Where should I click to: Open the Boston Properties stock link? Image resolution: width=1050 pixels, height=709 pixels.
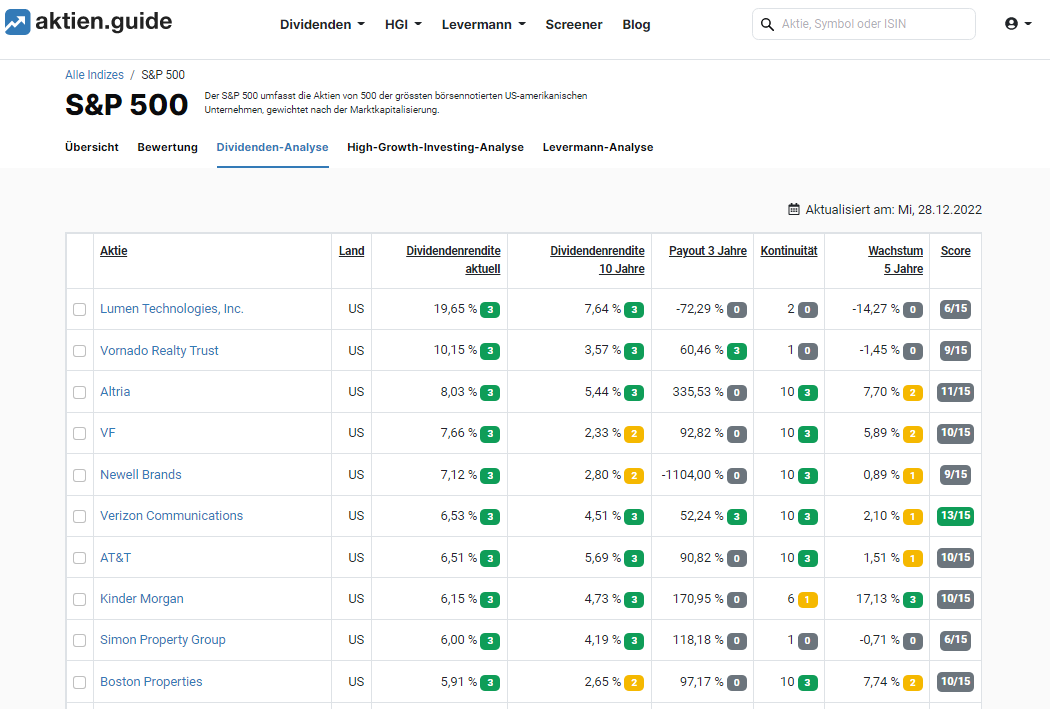click(x=151, y=682)
